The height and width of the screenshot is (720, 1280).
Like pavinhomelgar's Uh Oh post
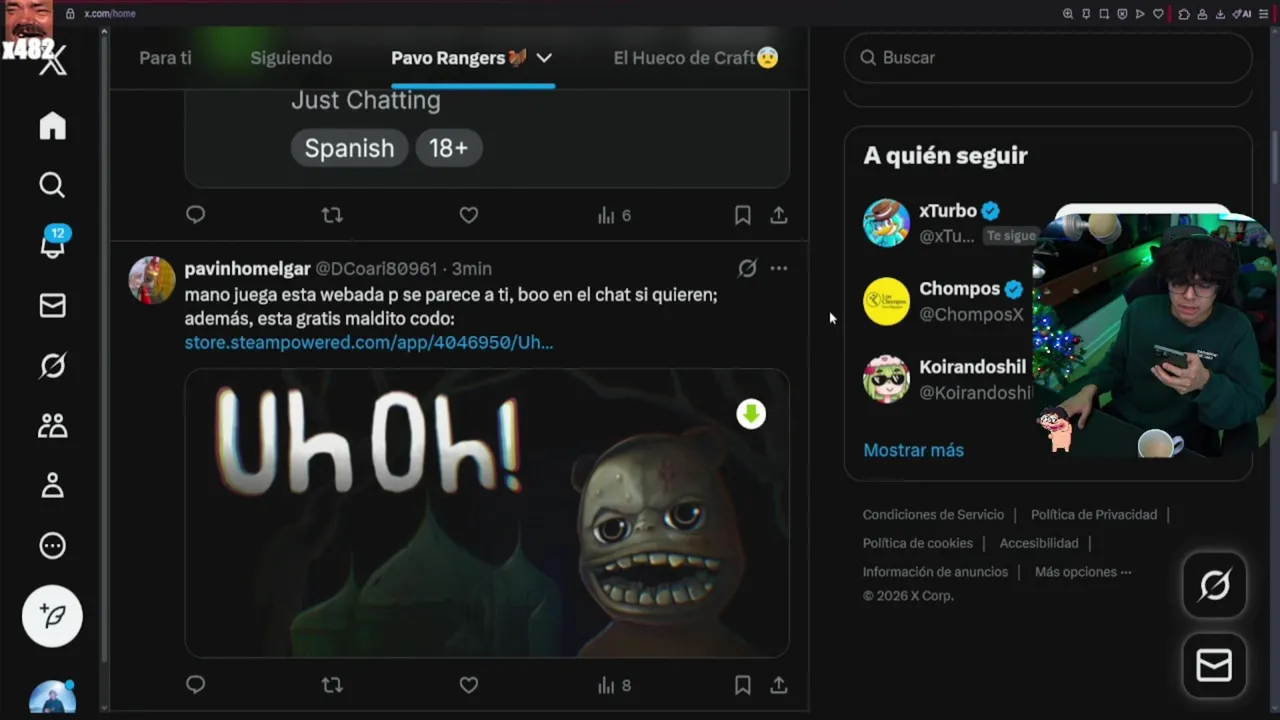(x=468, y=685)
